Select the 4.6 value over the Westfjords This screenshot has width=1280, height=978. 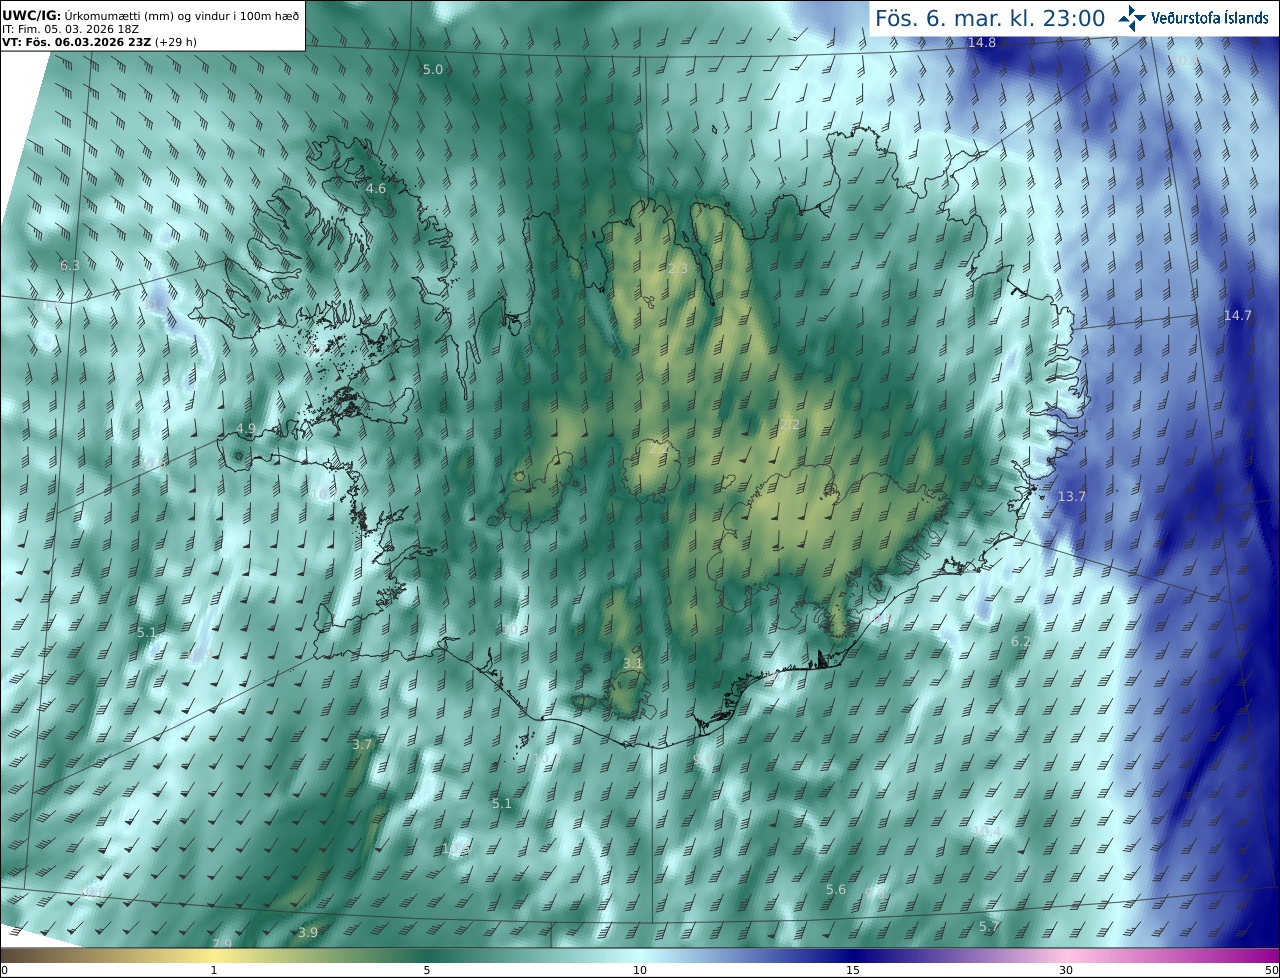point(375,188)
